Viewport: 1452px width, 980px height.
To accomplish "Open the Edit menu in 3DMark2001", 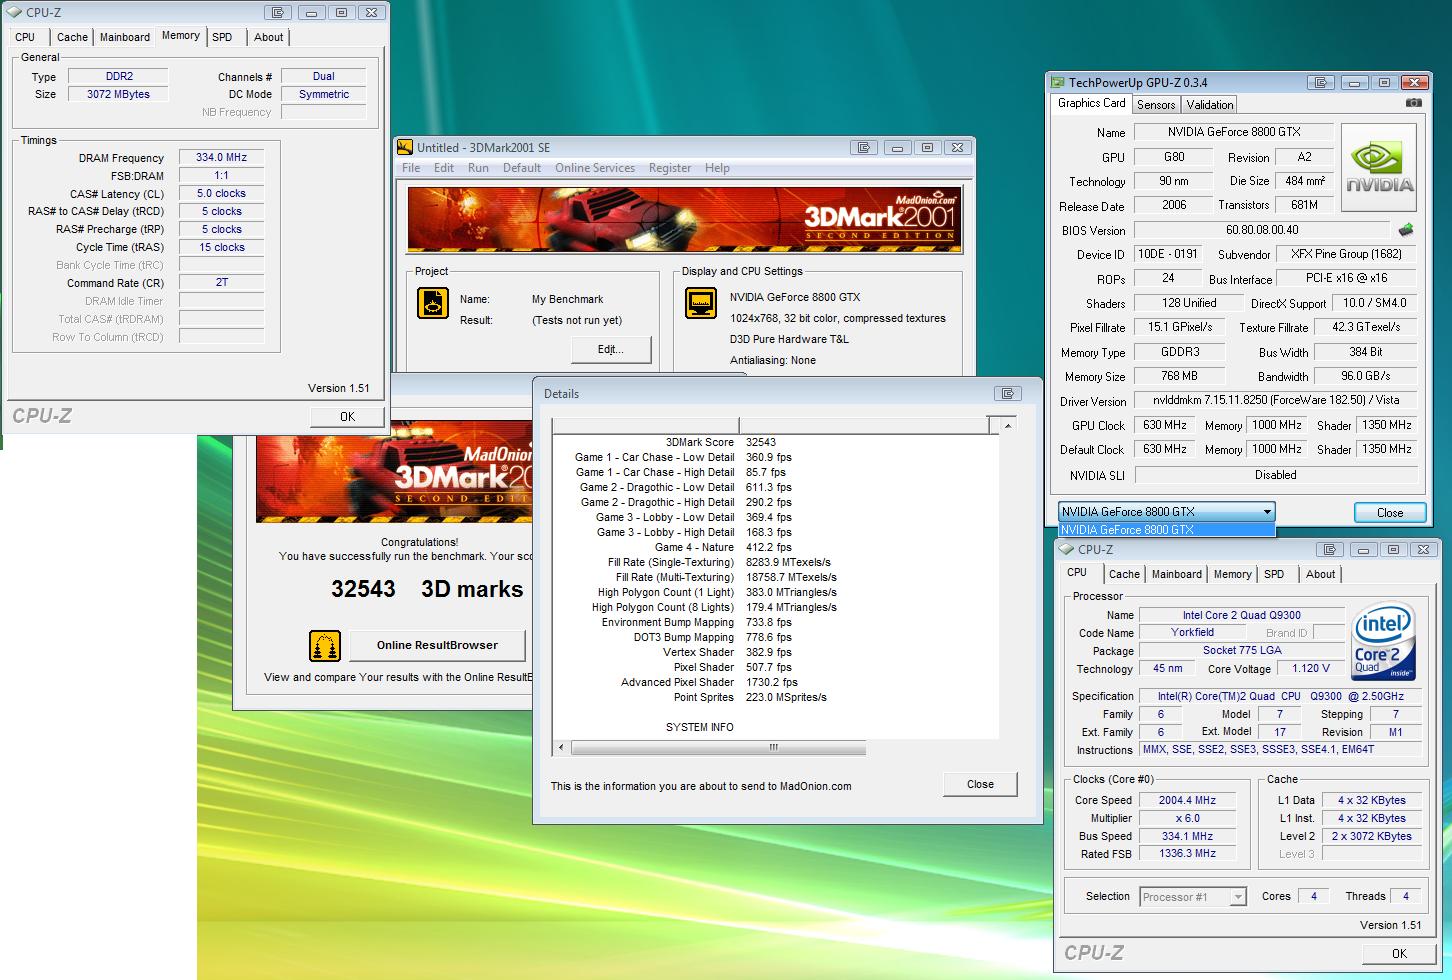I will (x=444, y=168).
